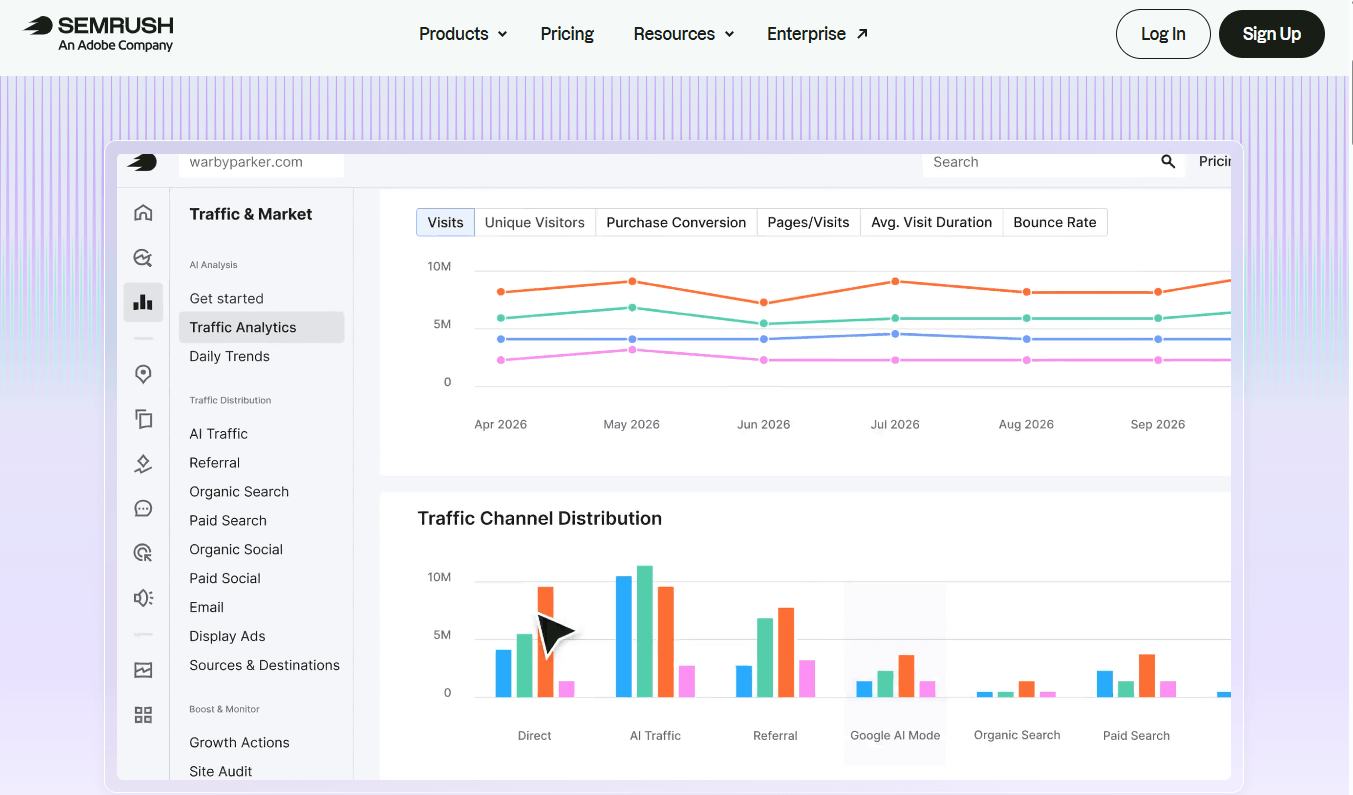Image resolution: width=1353 pixels, height=795 pixels.
Task: Switch to the Avg. Visit Duration tab
Action: tap(931, 222)
